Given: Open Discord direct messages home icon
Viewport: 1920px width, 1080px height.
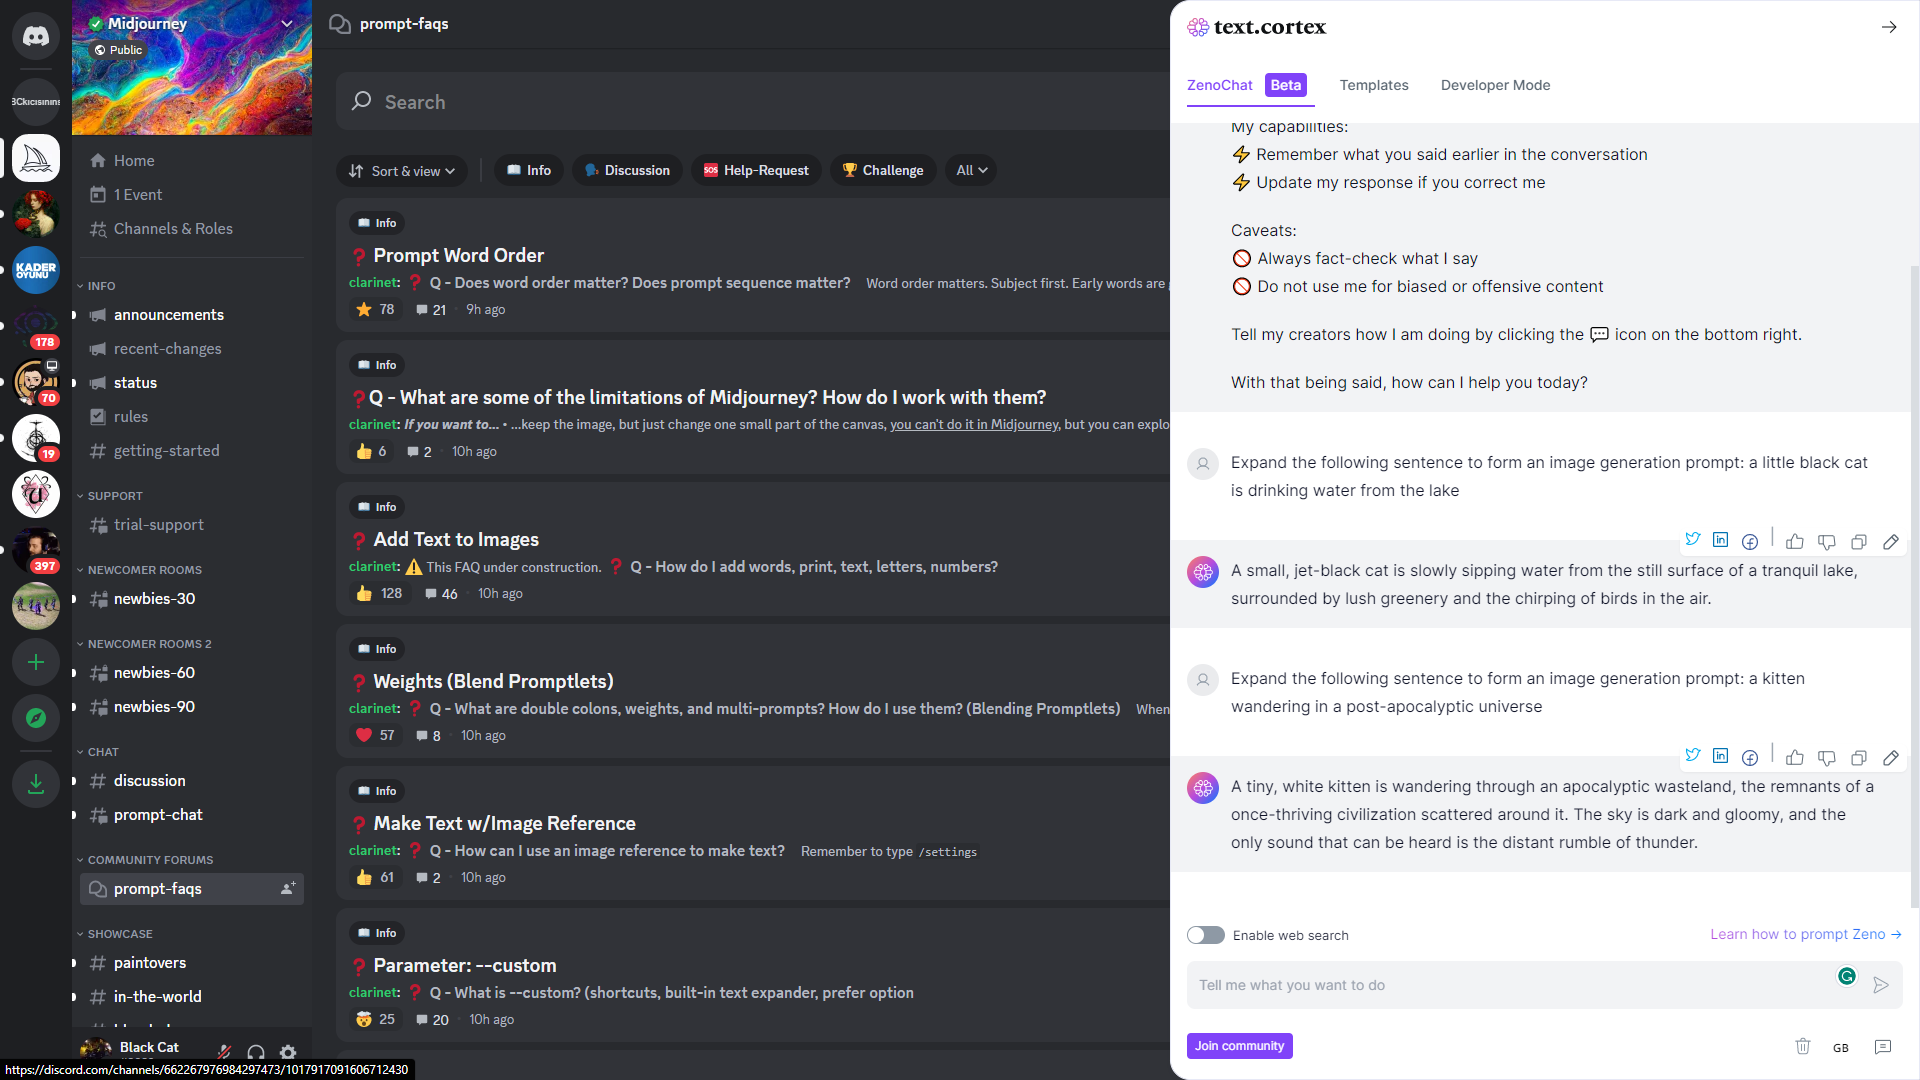Looking at the screenshot, I should 36,37.
